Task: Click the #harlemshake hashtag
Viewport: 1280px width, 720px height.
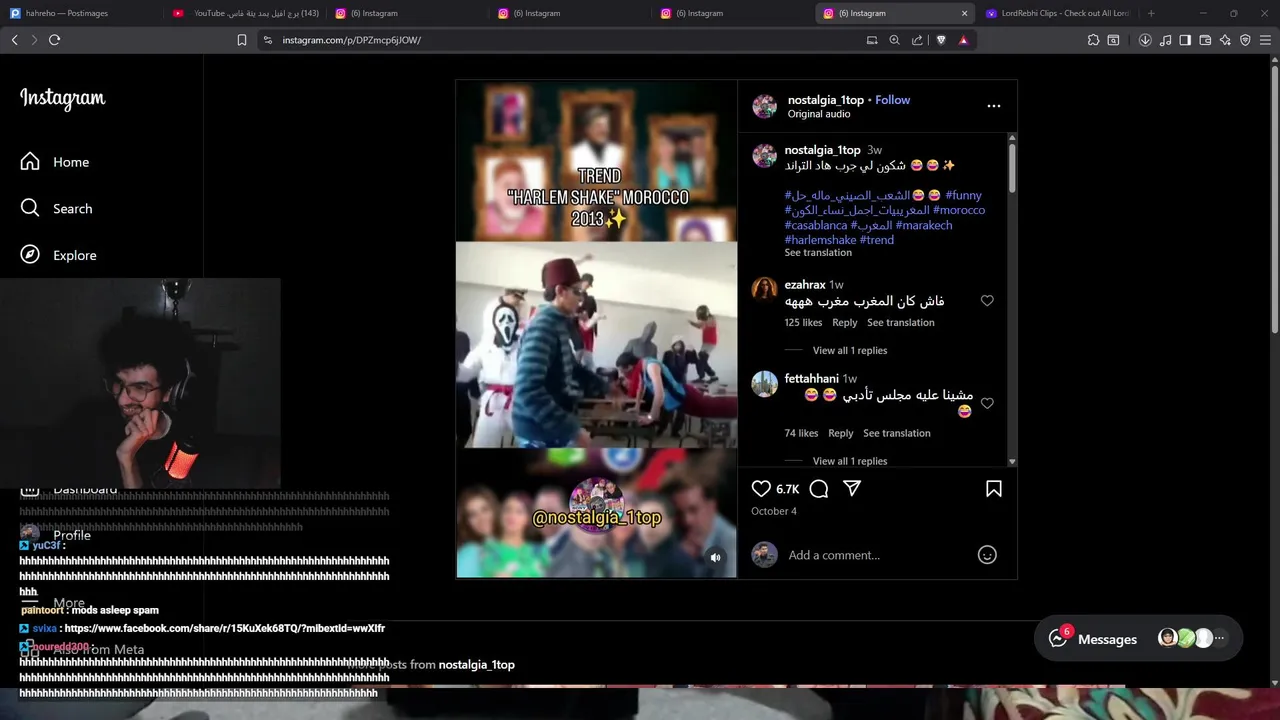Action: pyautogui.click(x=821, y=240)
